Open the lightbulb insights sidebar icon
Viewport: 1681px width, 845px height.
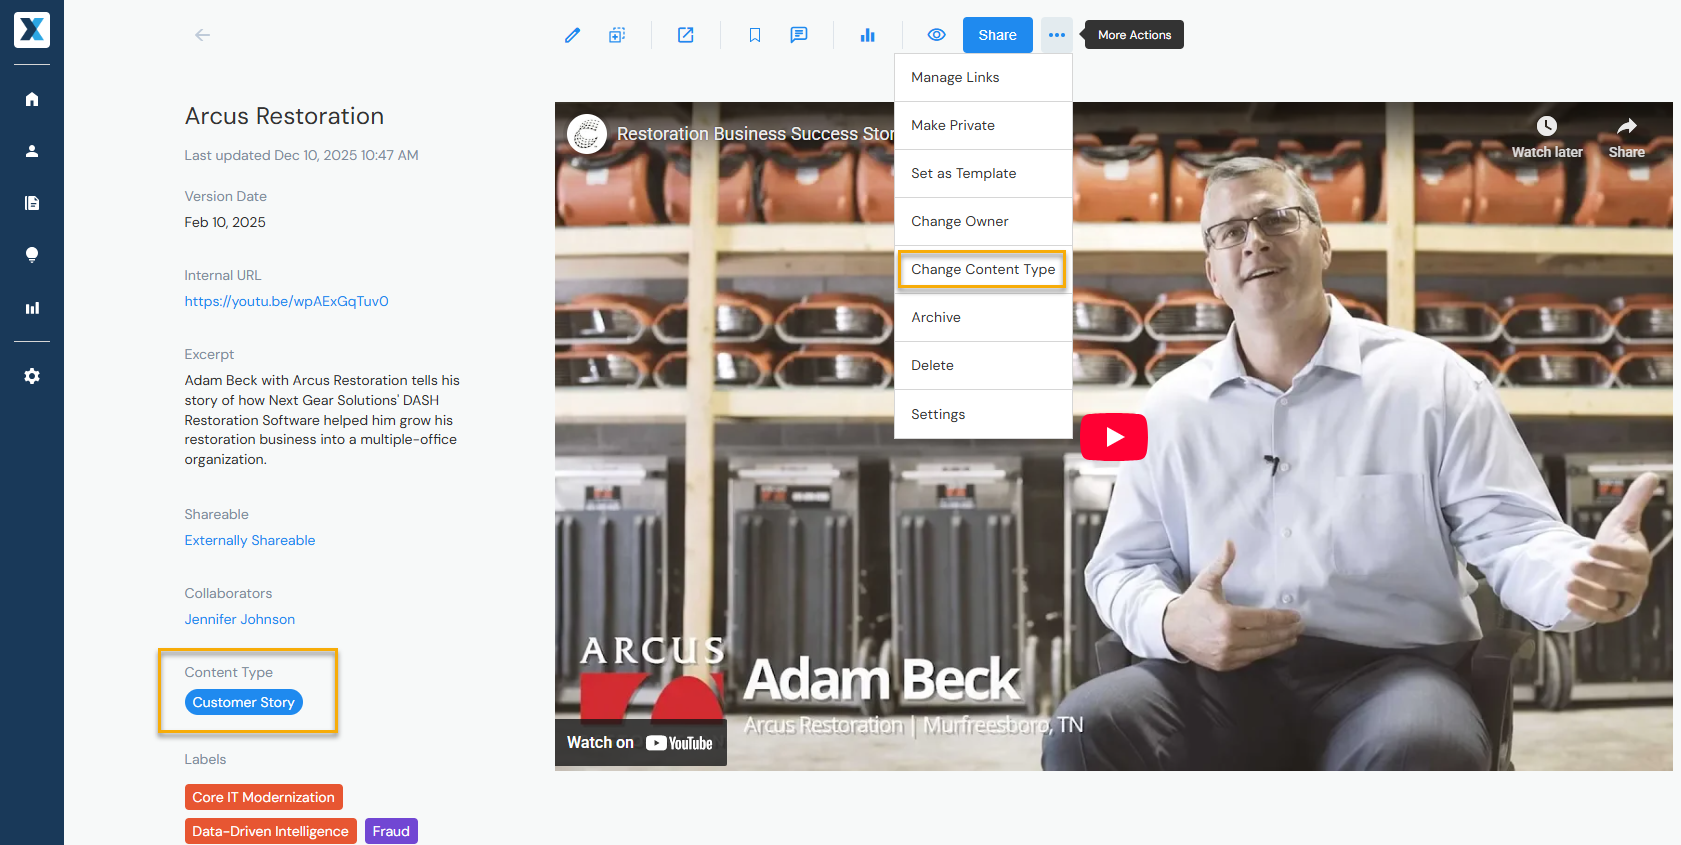tap(32, 255)
